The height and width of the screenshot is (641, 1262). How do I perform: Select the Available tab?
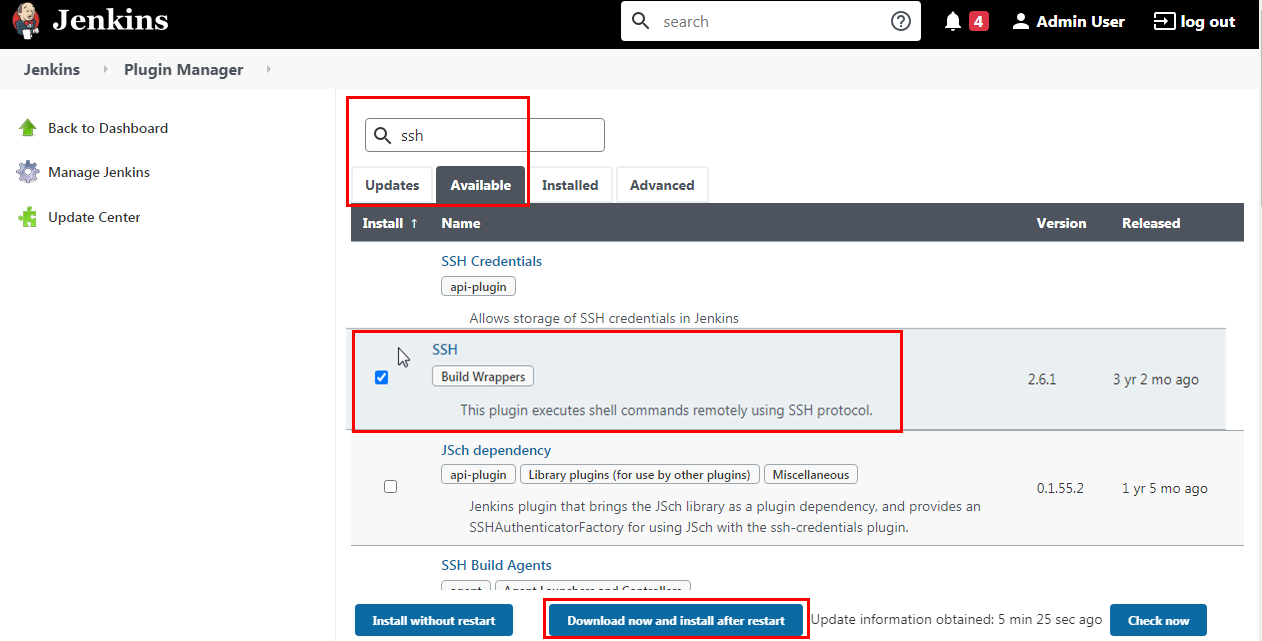click(480, 185)
